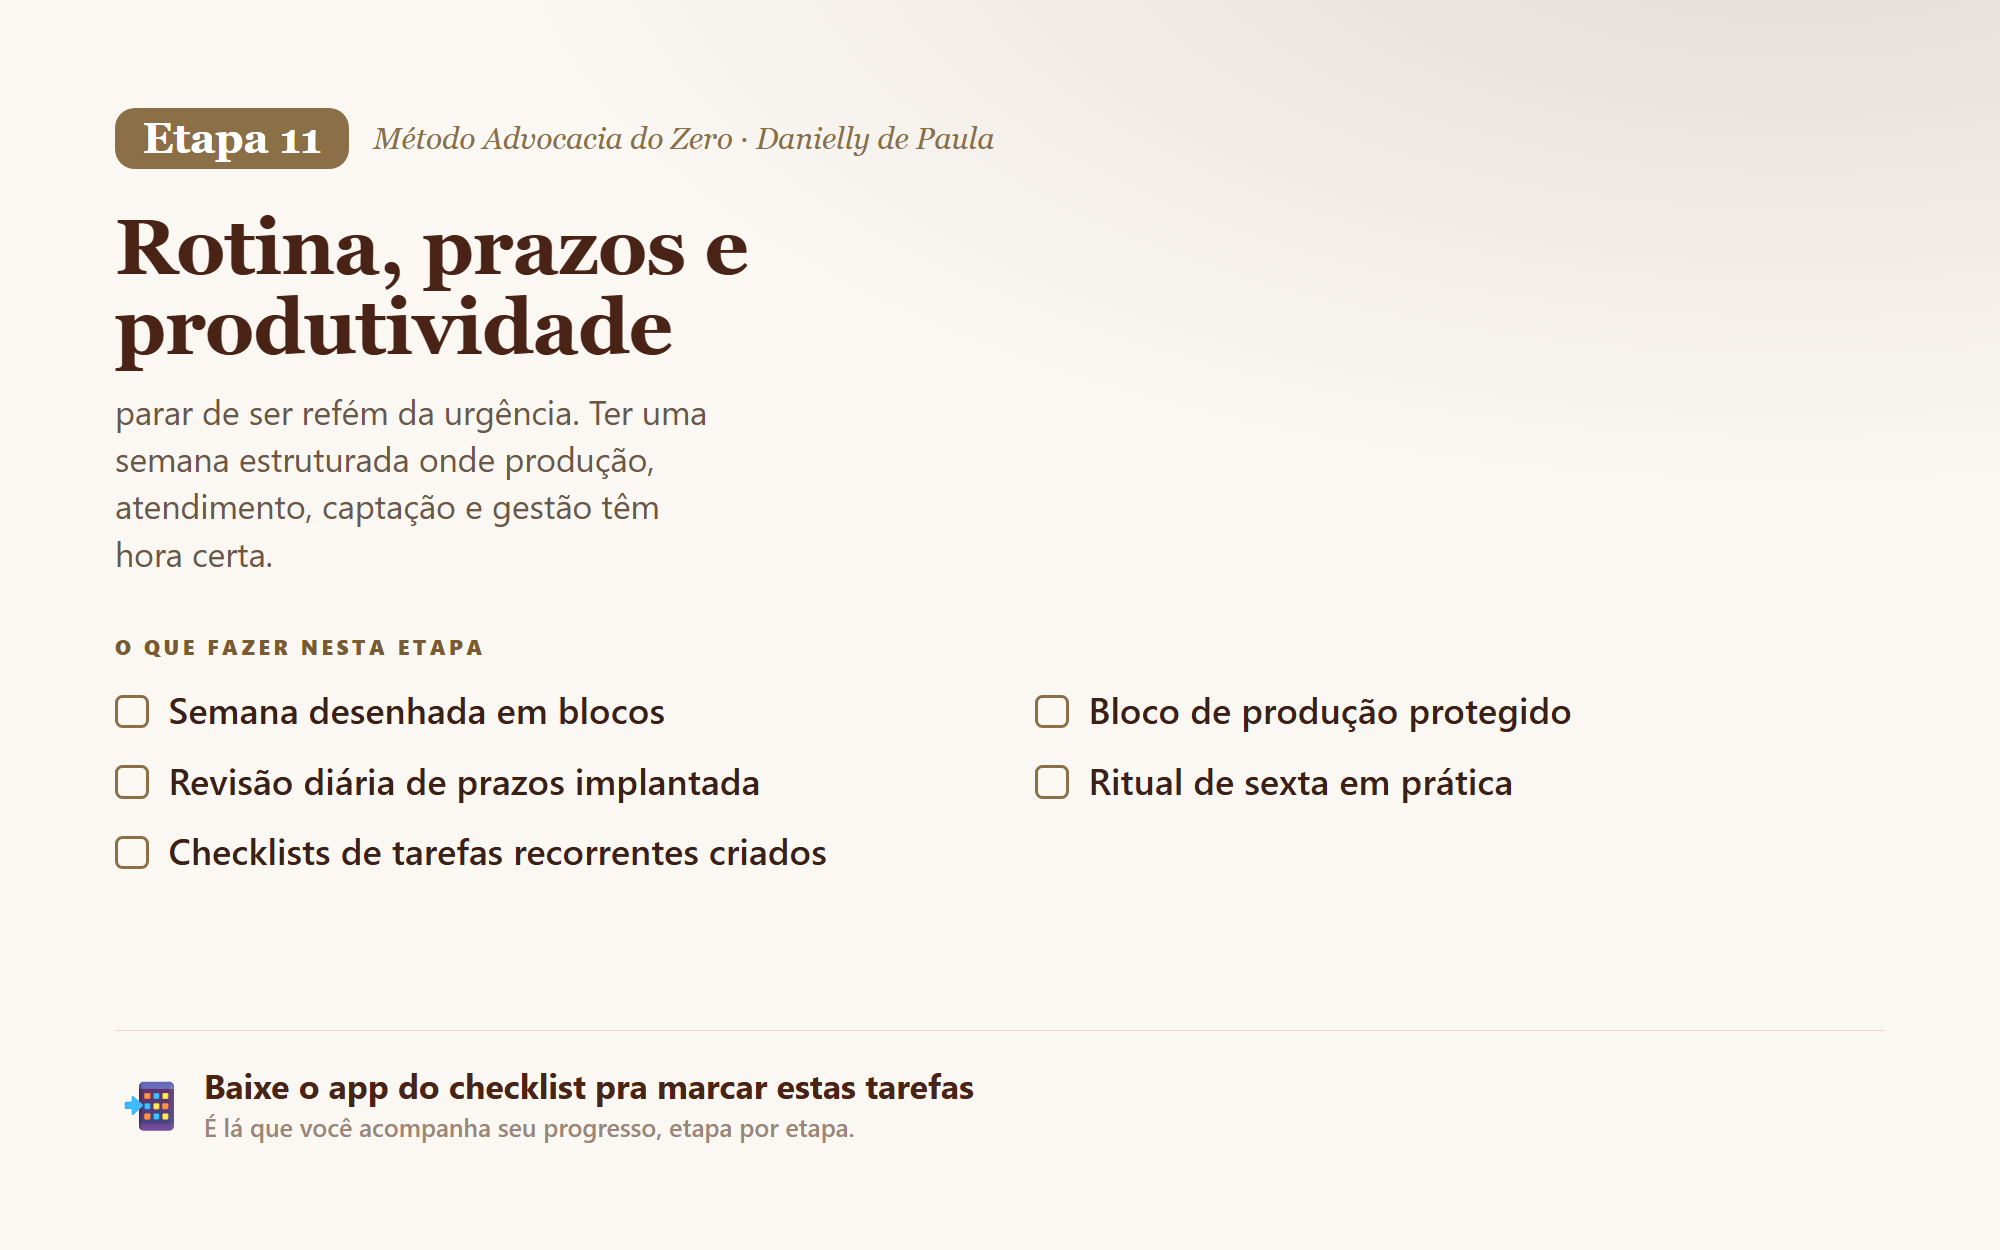Image resolution: width=2000 pixels, height=1250 pixels.
Task: Click the horizontal divider above download banner
Action: click(x=1000, y=1030)
